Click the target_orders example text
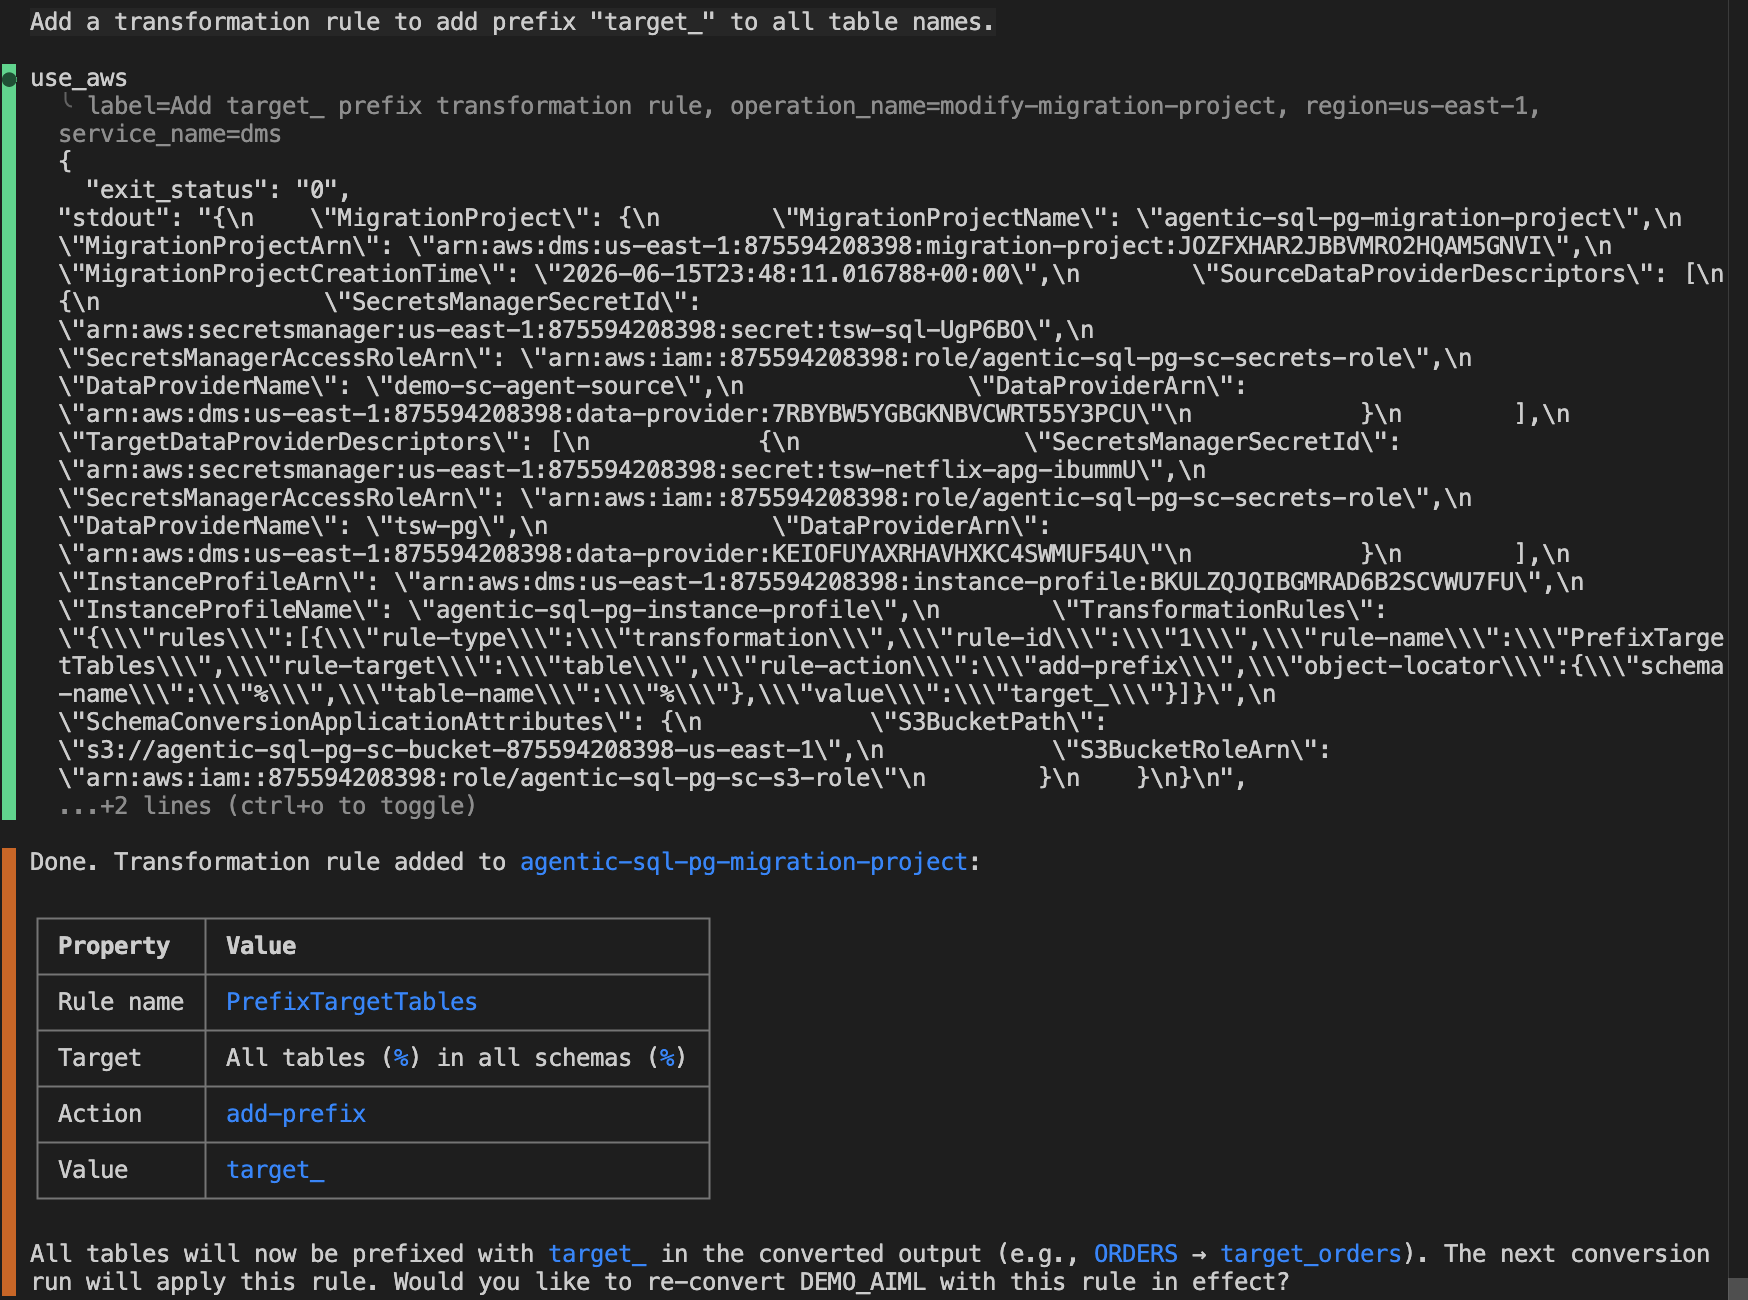Viewport: 1748px width, 1300px height. pos(1310,1254)
